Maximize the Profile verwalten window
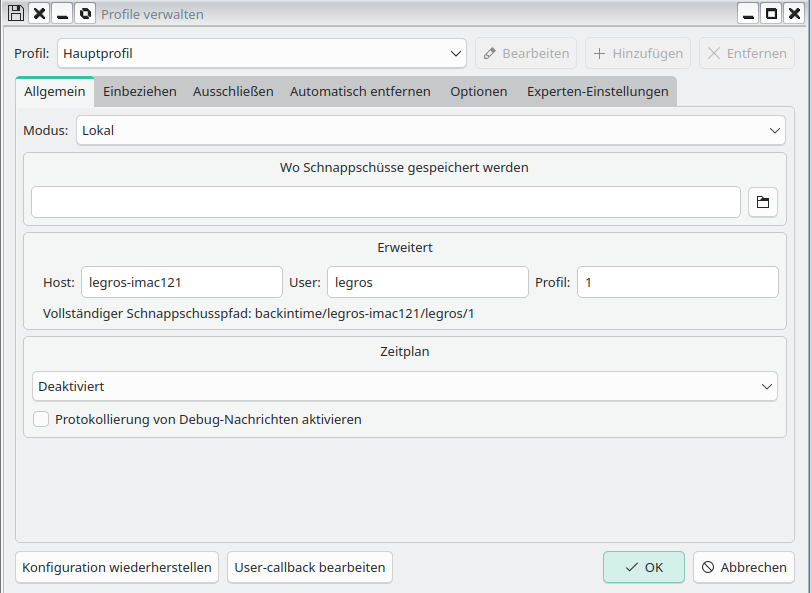 [772, 14]
